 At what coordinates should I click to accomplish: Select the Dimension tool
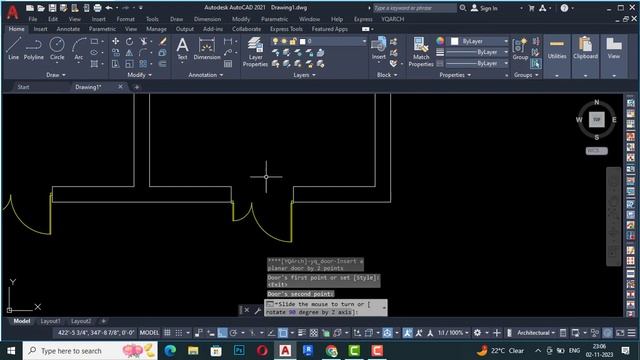pos(207,49)
